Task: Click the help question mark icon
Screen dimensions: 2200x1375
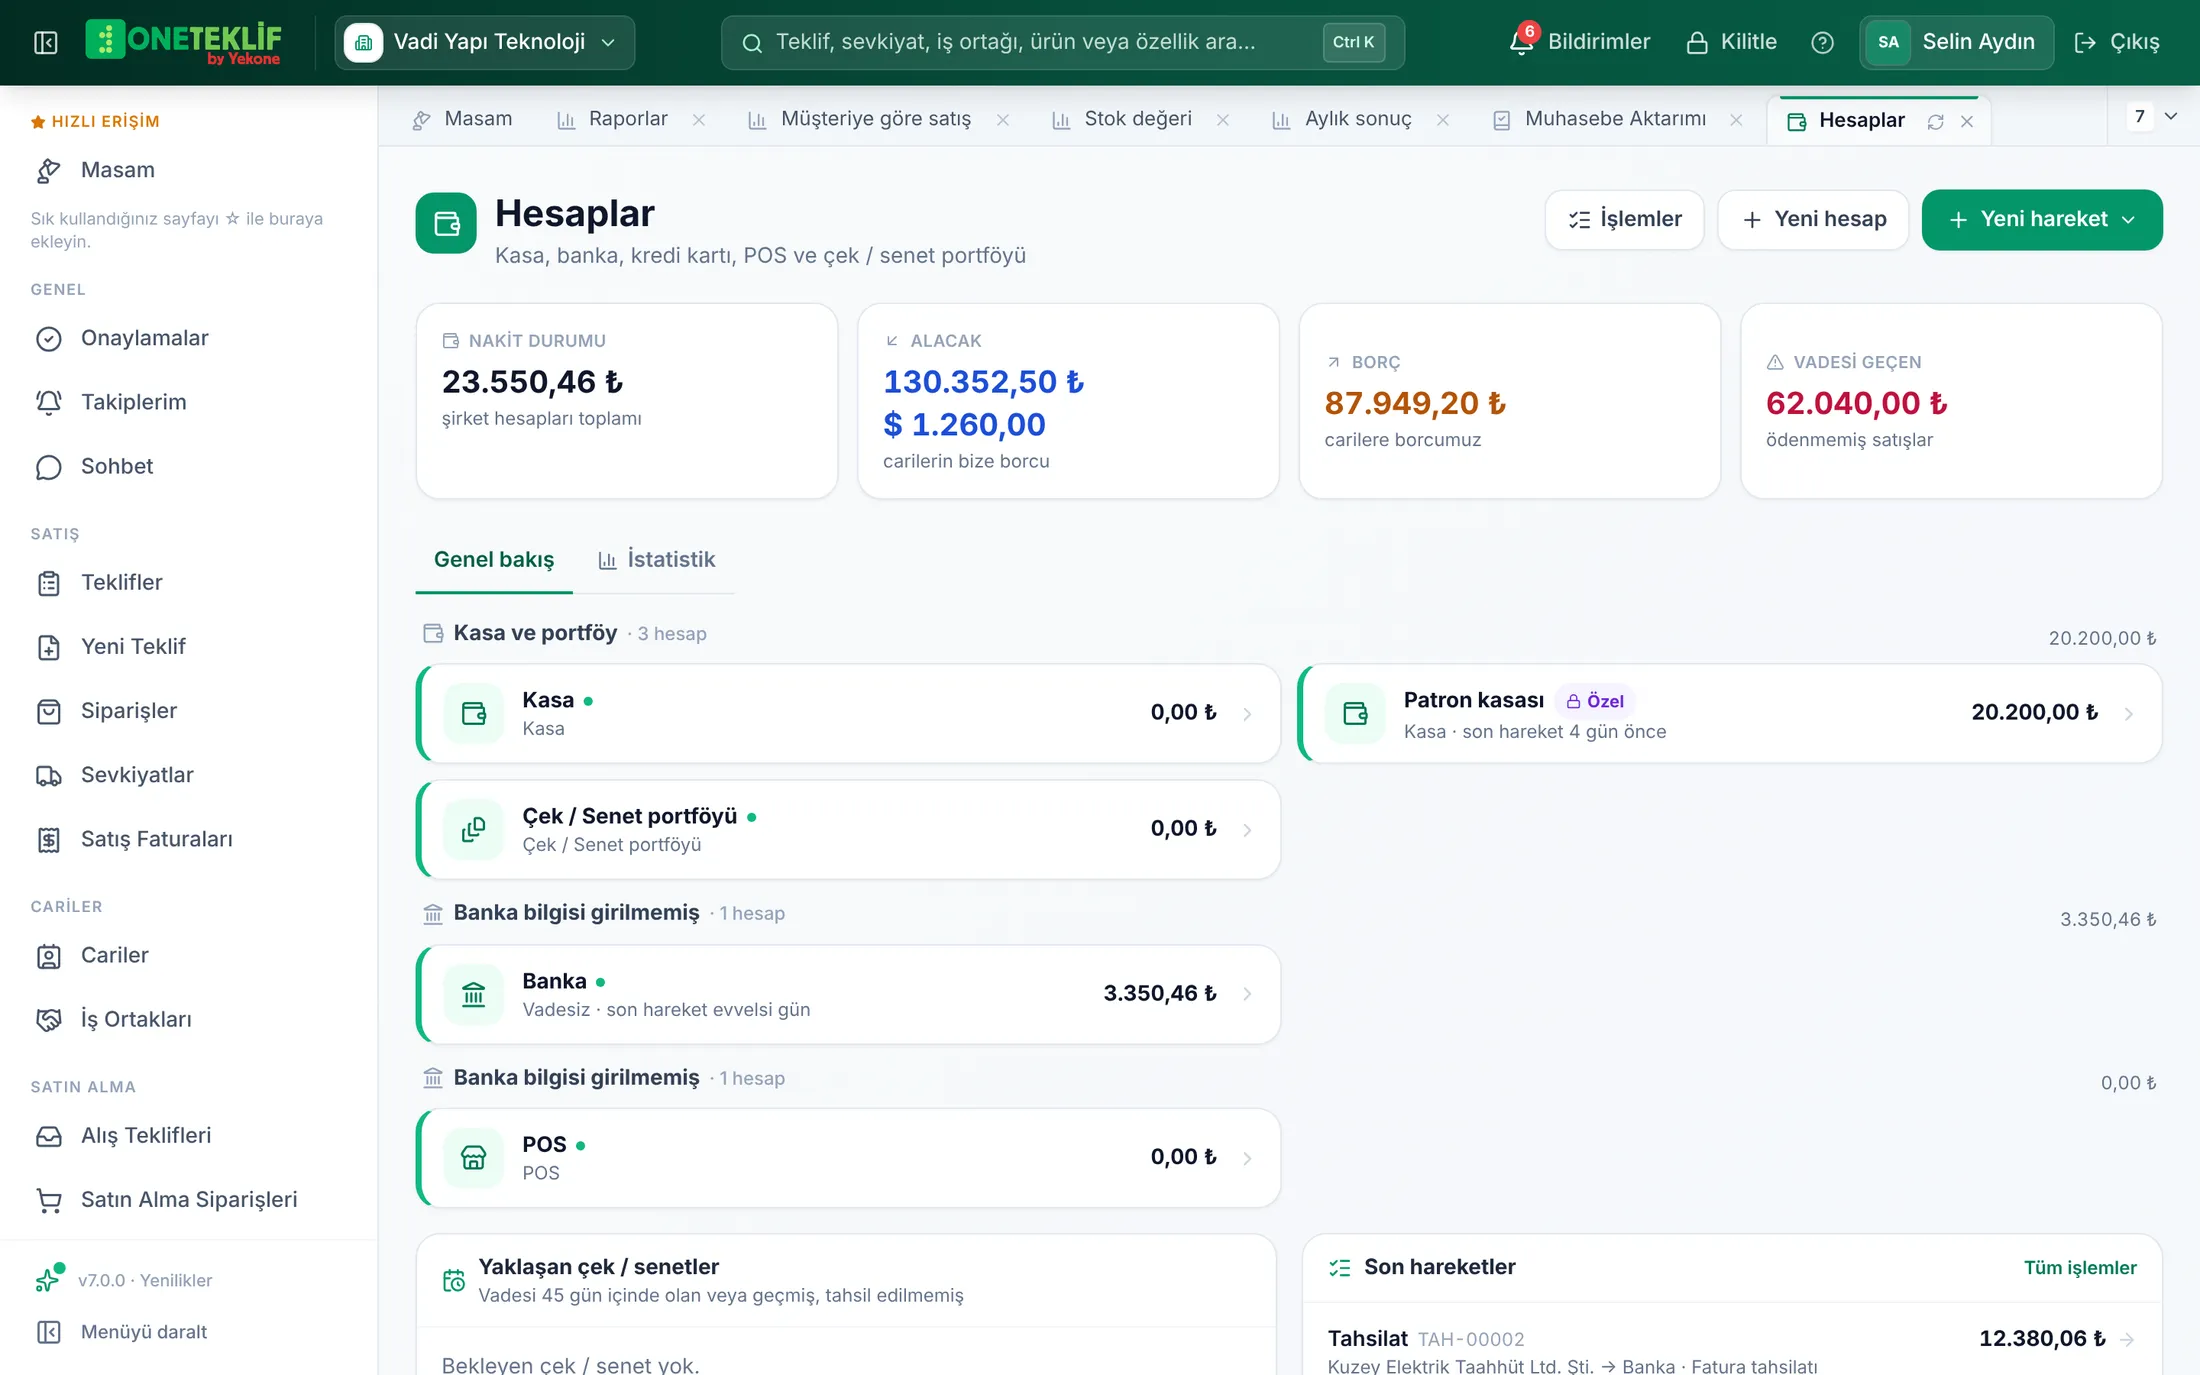Action: point(1822,42)
